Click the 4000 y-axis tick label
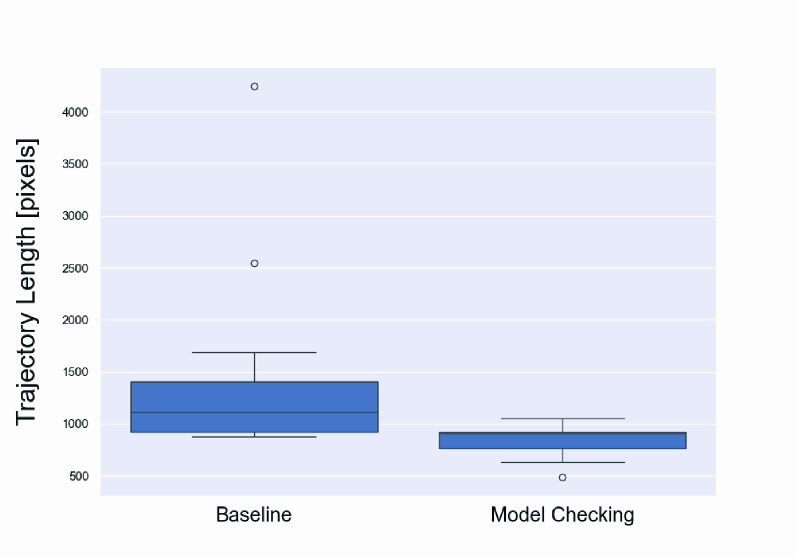This screenshot has width=797, height=558. click(74, 112)
